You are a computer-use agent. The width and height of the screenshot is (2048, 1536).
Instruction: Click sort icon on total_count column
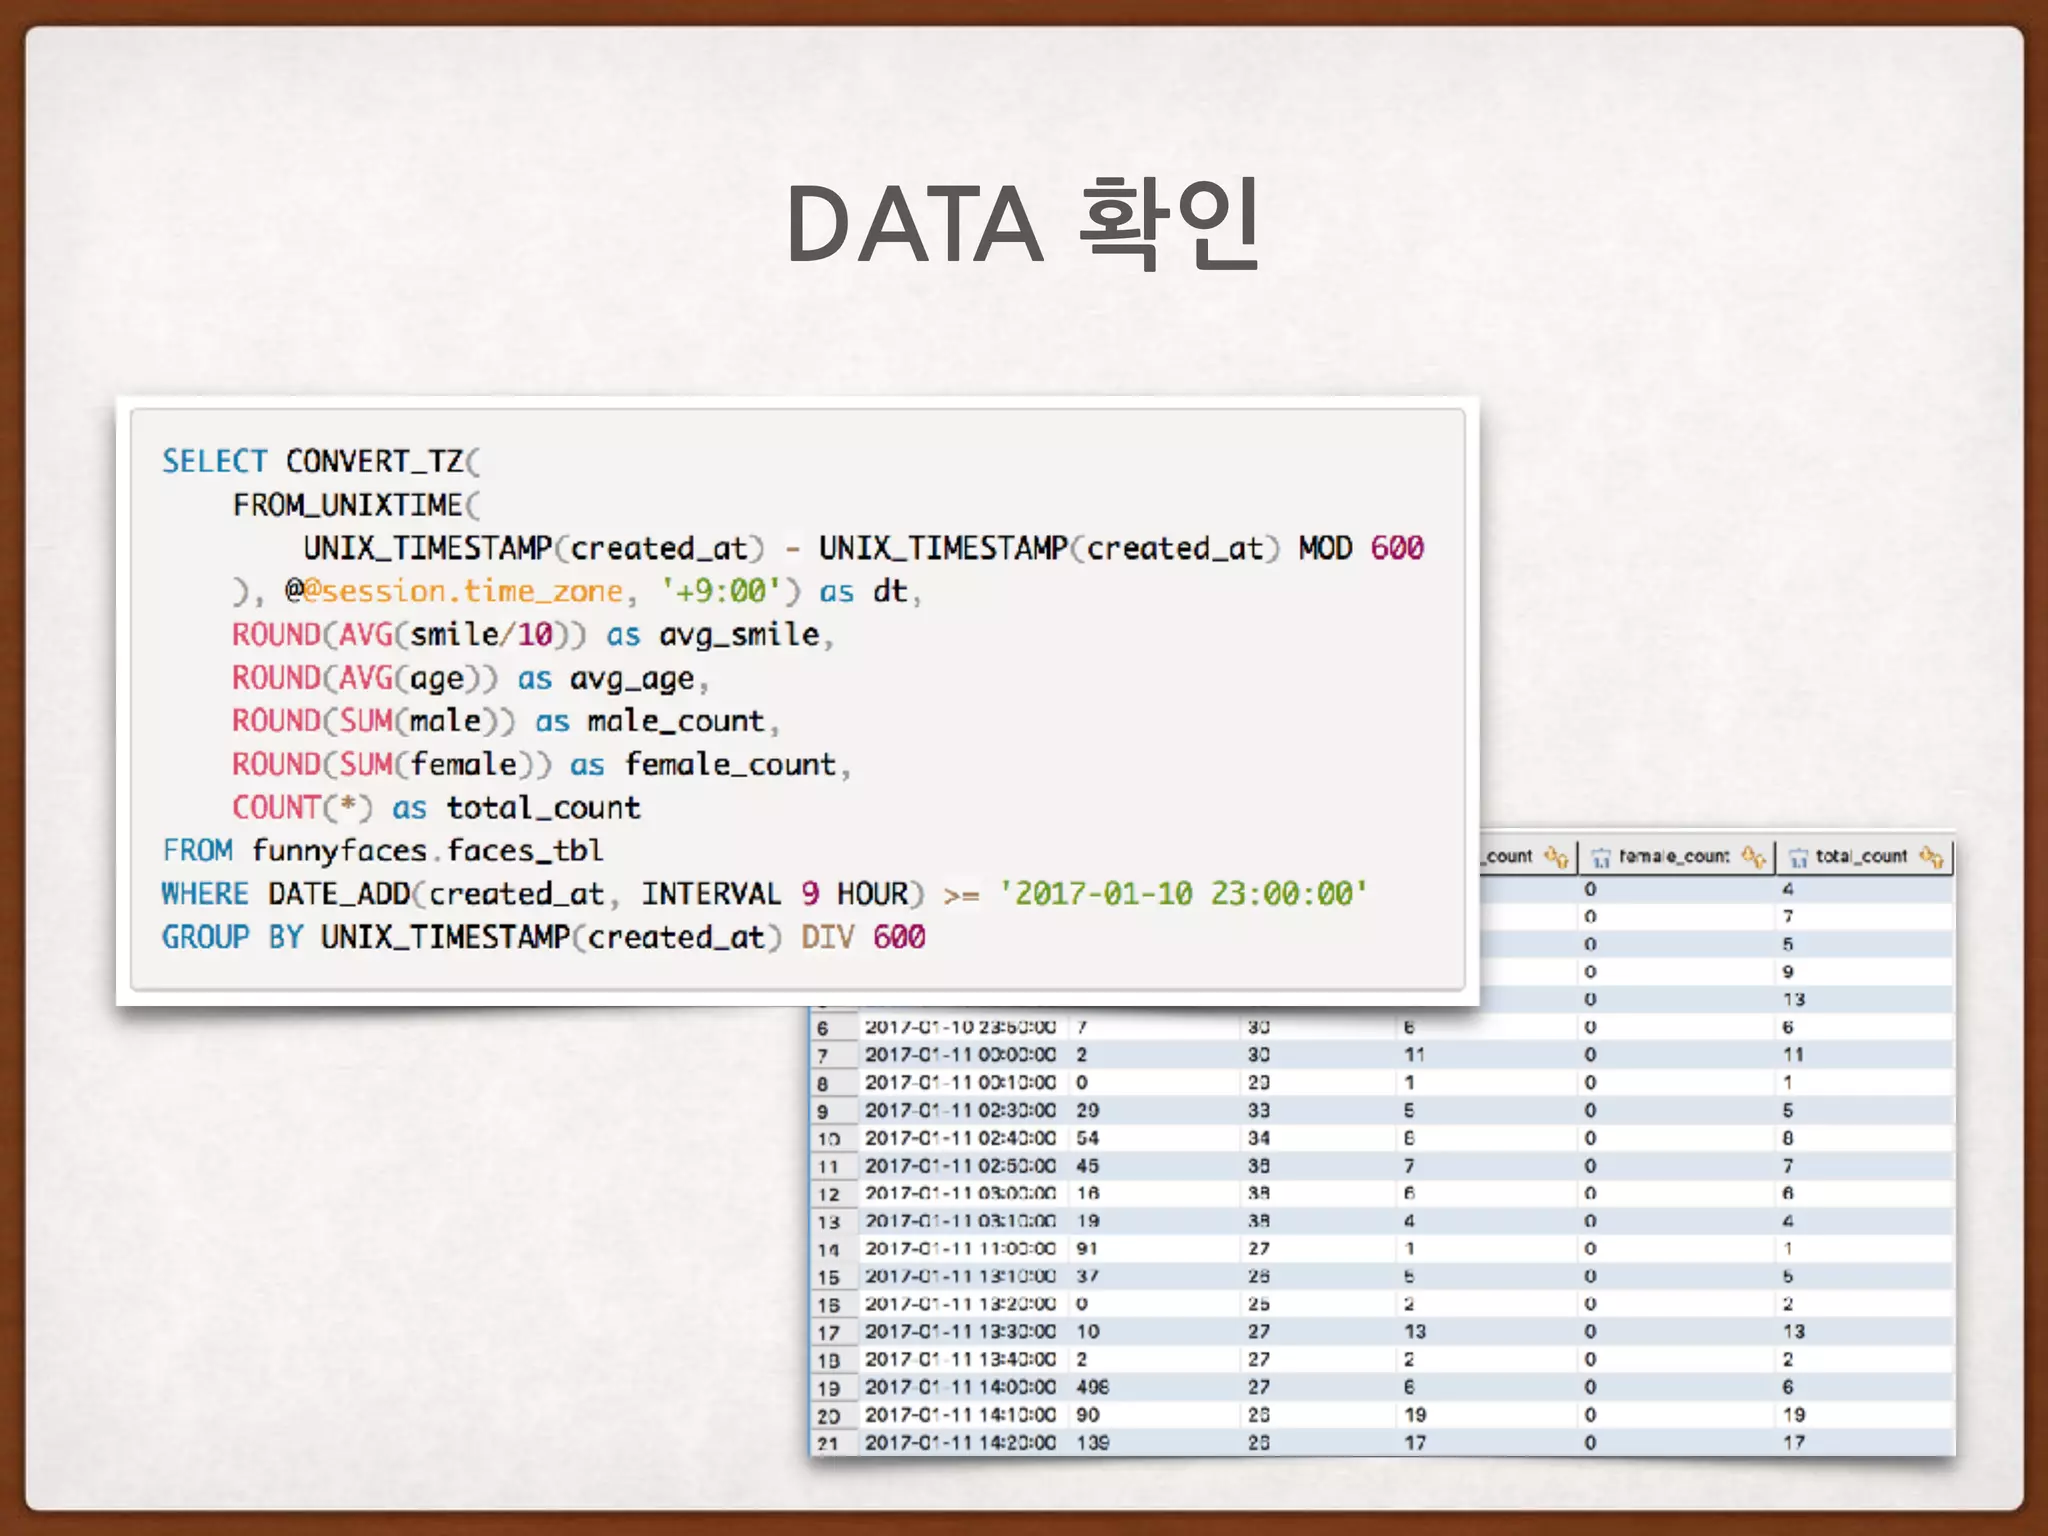coord(1931,857)
